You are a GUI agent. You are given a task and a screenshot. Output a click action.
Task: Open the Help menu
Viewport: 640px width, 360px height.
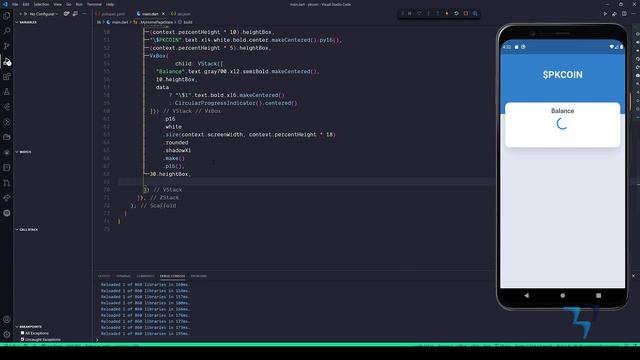coord(110,4)
